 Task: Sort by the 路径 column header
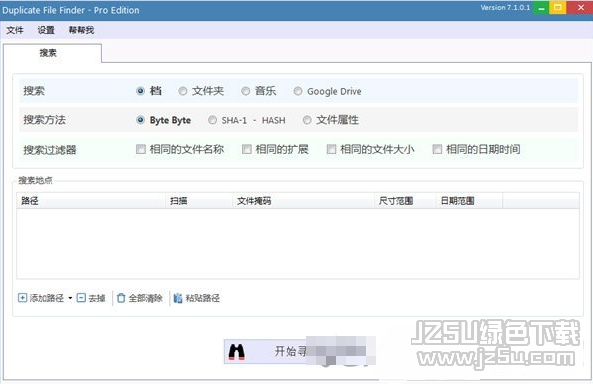pos(91,201)
